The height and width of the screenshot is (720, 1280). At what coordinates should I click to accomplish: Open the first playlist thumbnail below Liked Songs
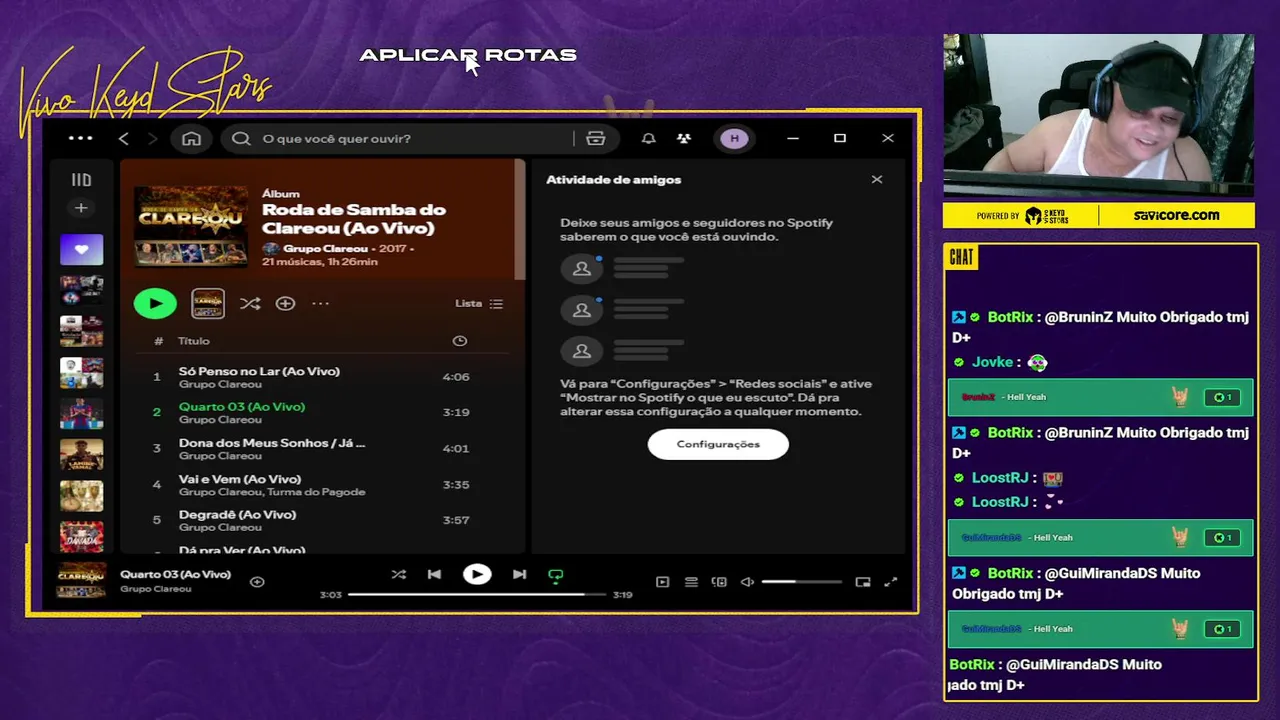[x=81, y=290]
